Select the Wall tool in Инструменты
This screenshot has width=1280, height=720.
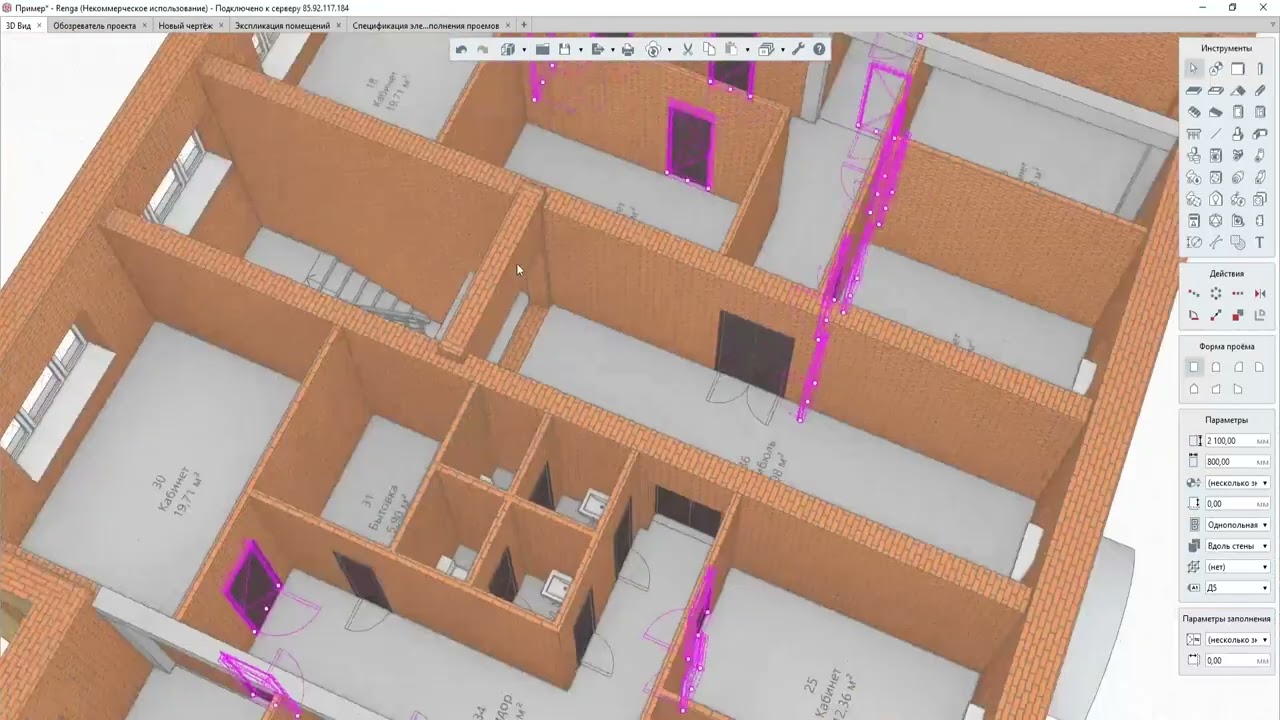1238,69
